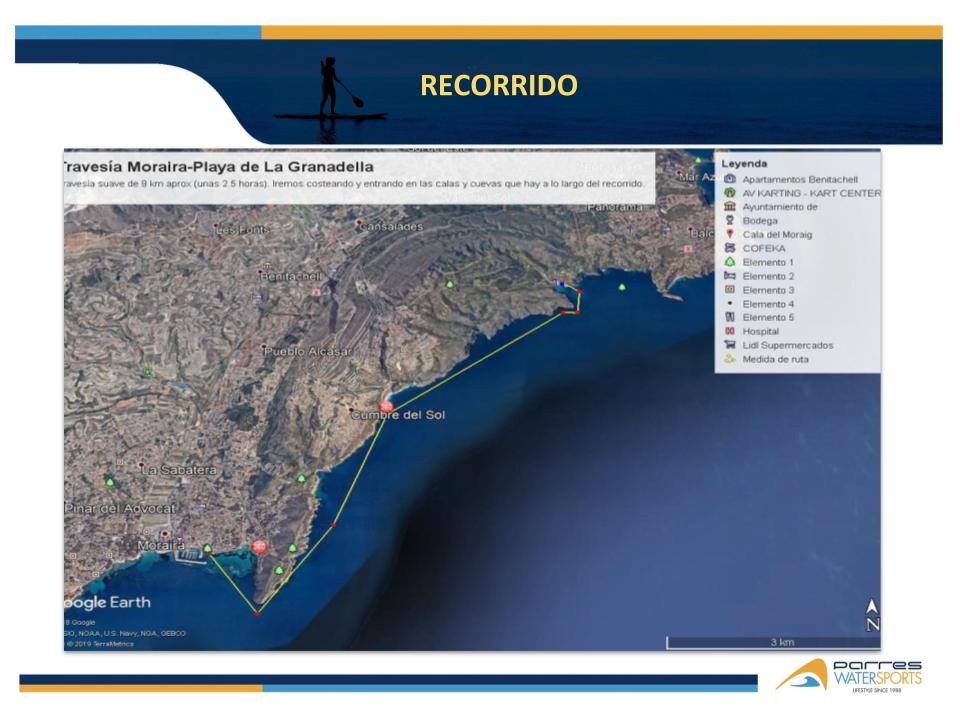
Task: Click the Cala del Moraig pin icon
Action: coord(729,235)
